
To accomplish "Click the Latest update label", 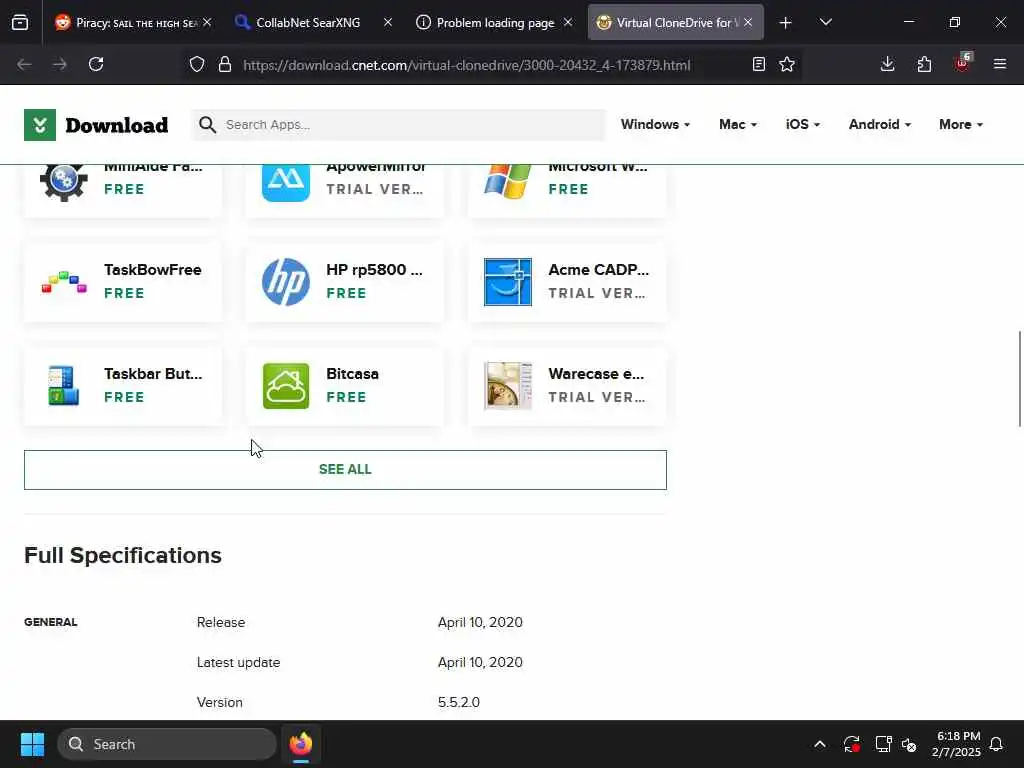I will click(x=238, y=662).
